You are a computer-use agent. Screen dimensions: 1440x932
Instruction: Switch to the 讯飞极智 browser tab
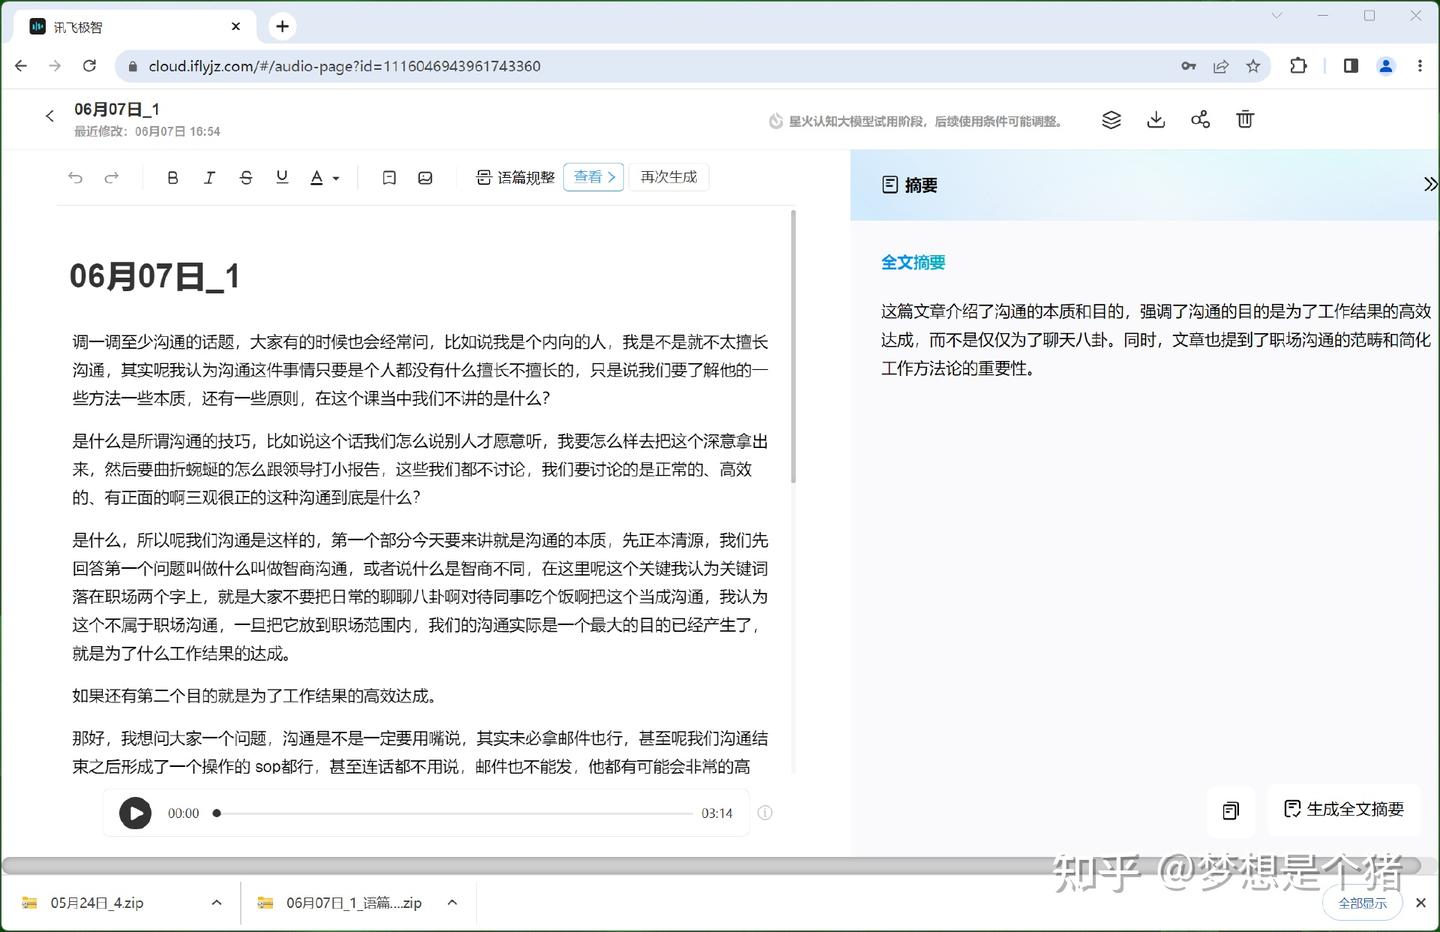click(x=120, y=26)
